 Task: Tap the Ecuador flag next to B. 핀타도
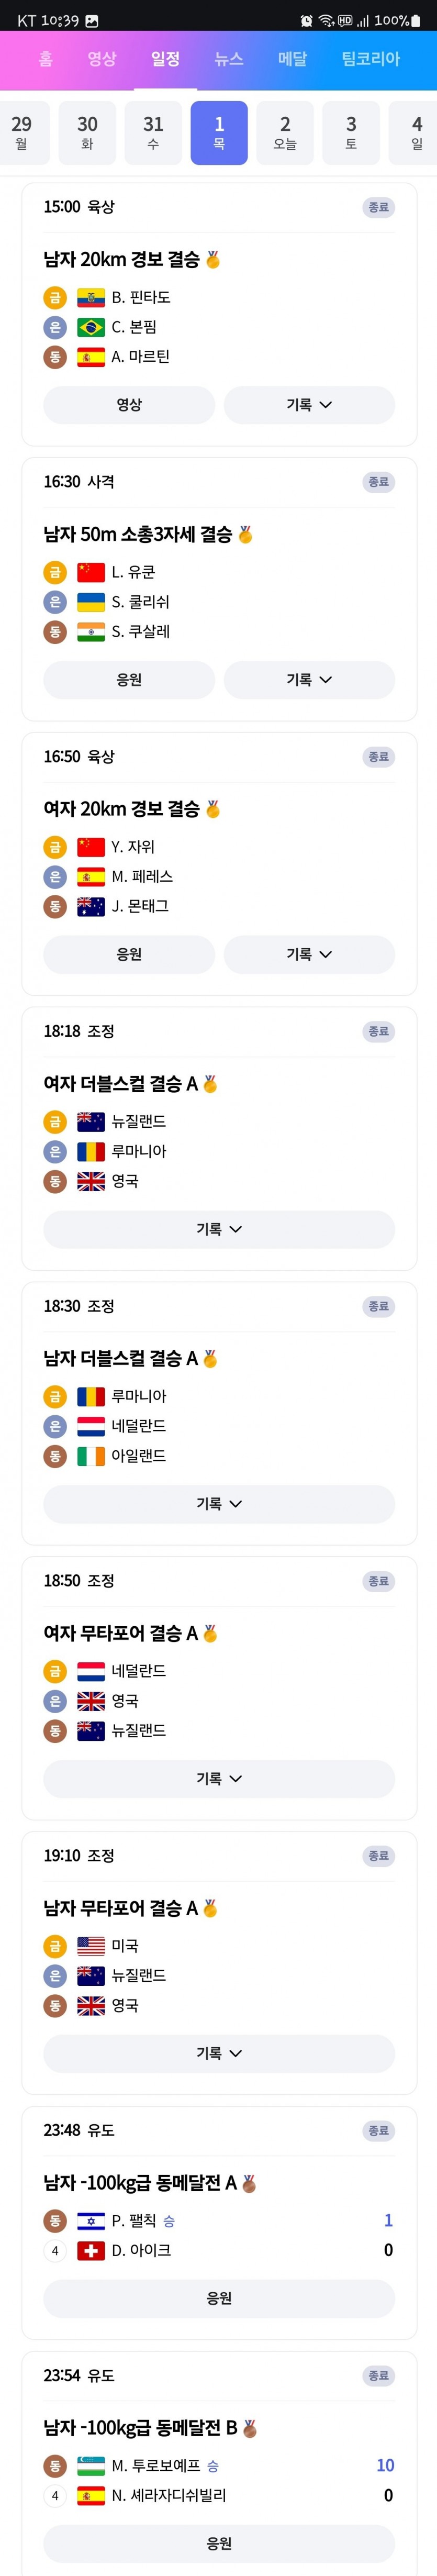91,297
